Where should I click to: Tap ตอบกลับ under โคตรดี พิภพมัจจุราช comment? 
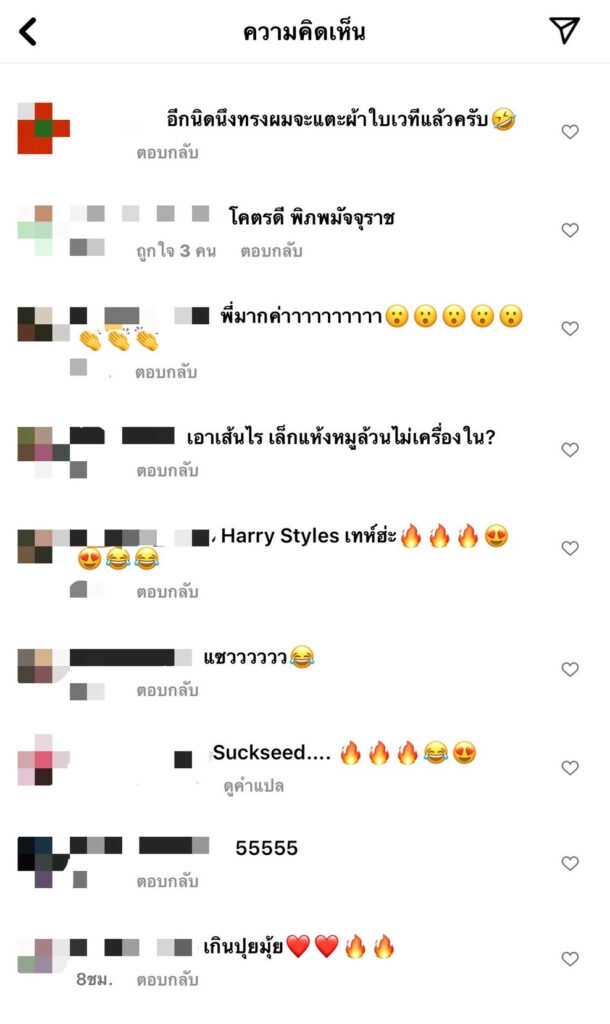pos(271,251)
